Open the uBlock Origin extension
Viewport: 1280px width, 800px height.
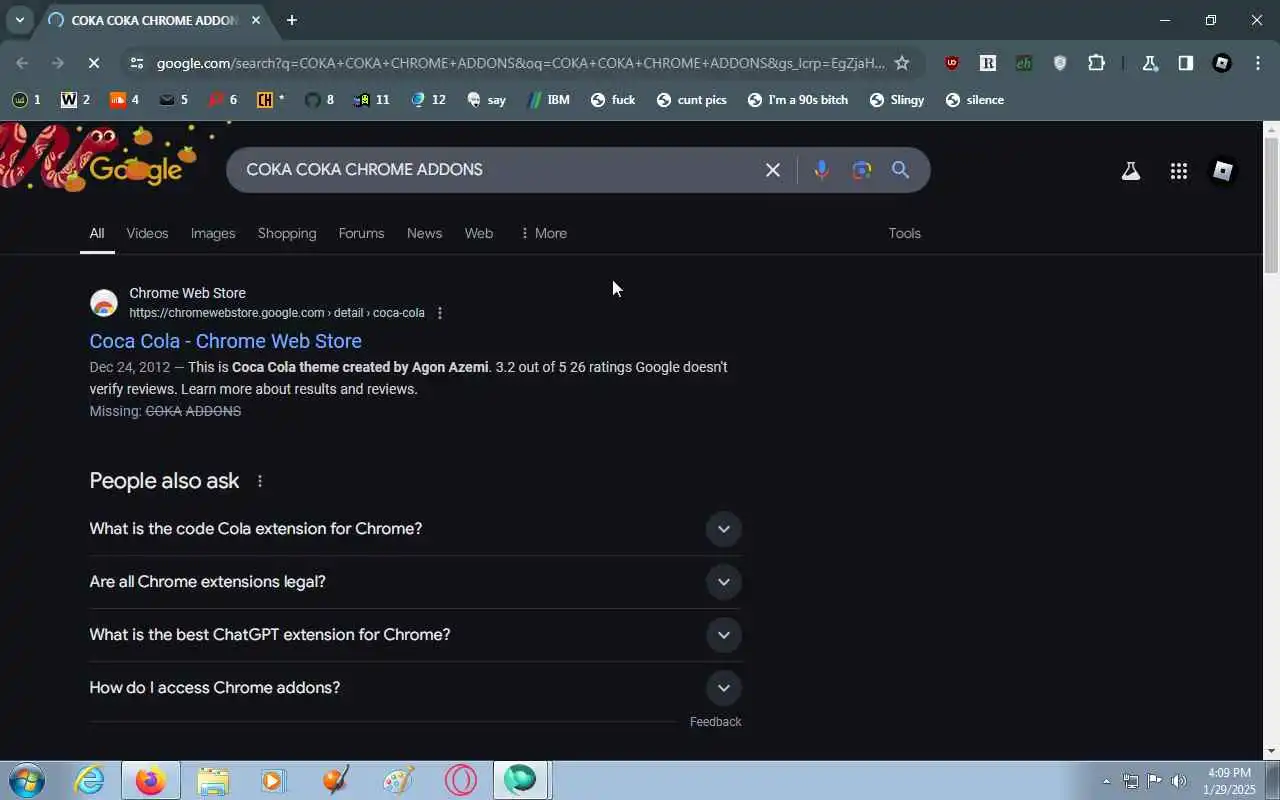[x=951, y=63]
